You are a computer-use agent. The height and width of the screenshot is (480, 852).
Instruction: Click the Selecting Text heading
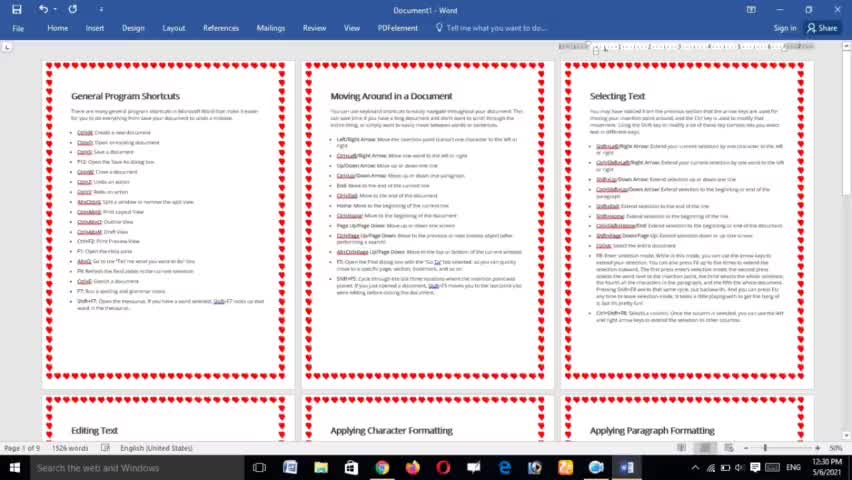click(x=617, y=96)
